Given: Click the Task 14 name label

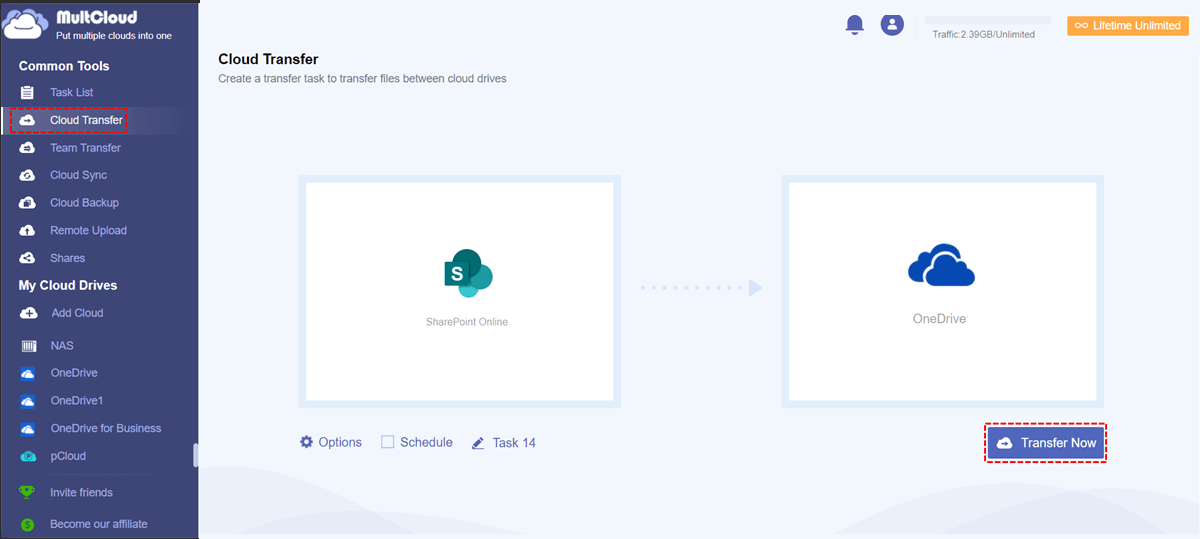Looking at the screenshot, I should 514,443.
